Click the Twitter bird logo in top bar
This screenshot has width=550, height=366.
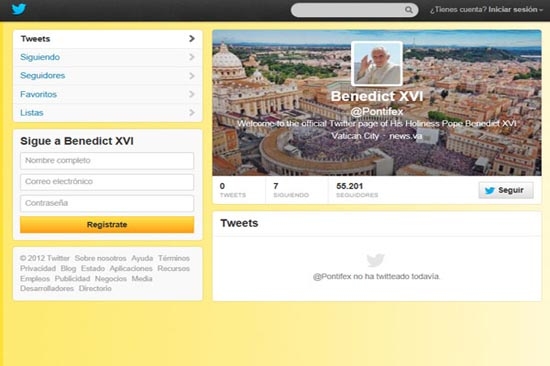(19, 9)
